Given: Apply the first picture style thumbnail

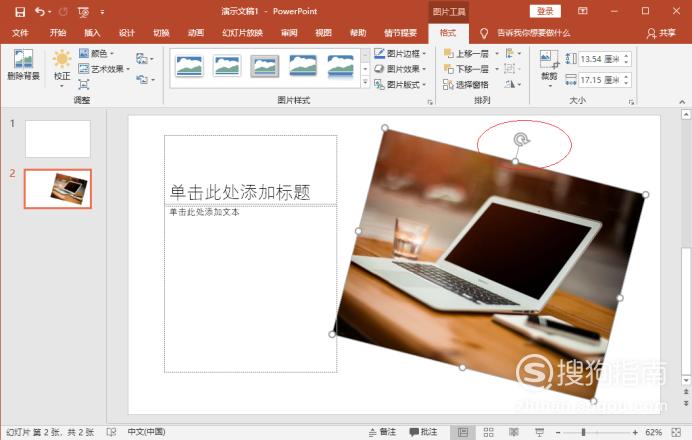Looking at the screenshot, I should (189, 66).
